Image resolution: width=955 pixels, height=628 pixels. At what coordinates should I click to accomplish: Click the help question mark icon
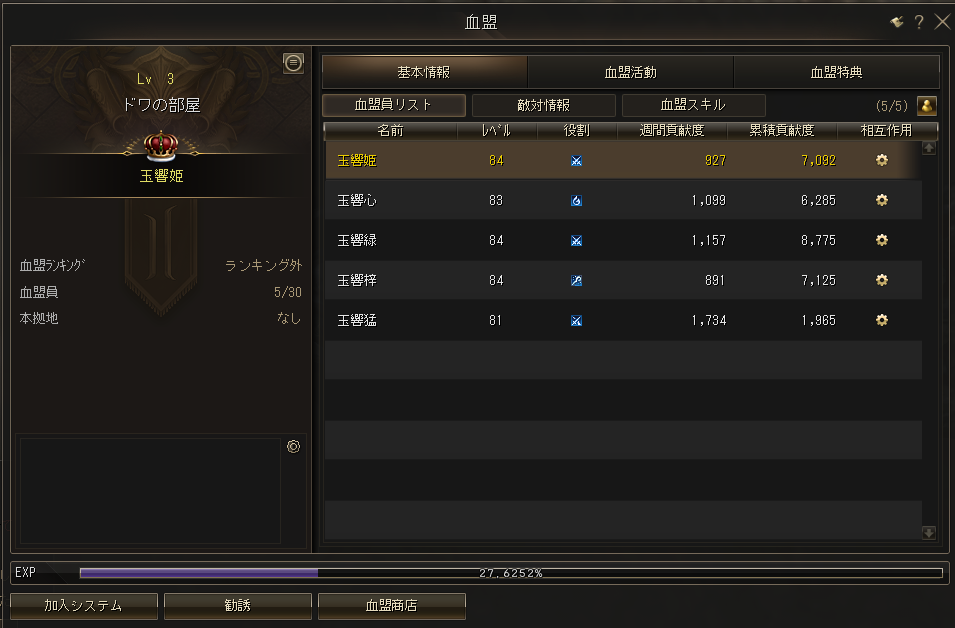[919, 23]
